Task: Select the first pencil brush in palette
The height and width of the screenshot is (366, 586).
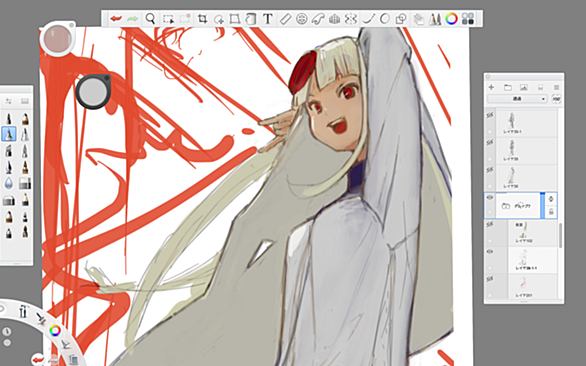Action: click(9, 119)
